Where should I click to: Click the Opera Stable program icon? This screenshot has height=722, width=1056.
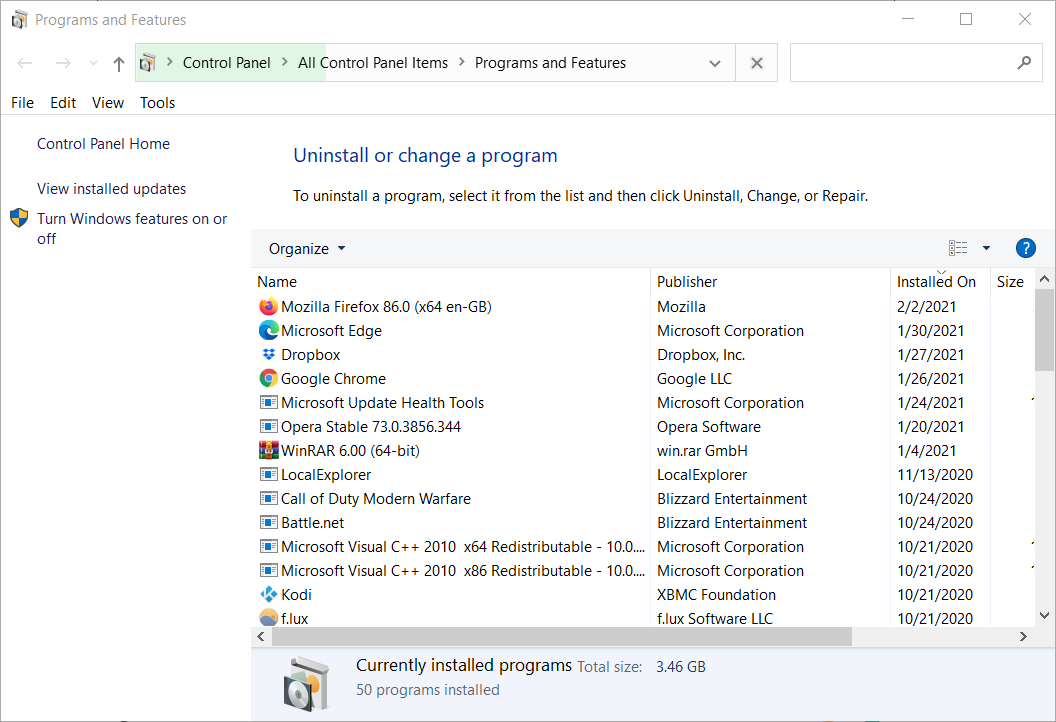(268, 426)
